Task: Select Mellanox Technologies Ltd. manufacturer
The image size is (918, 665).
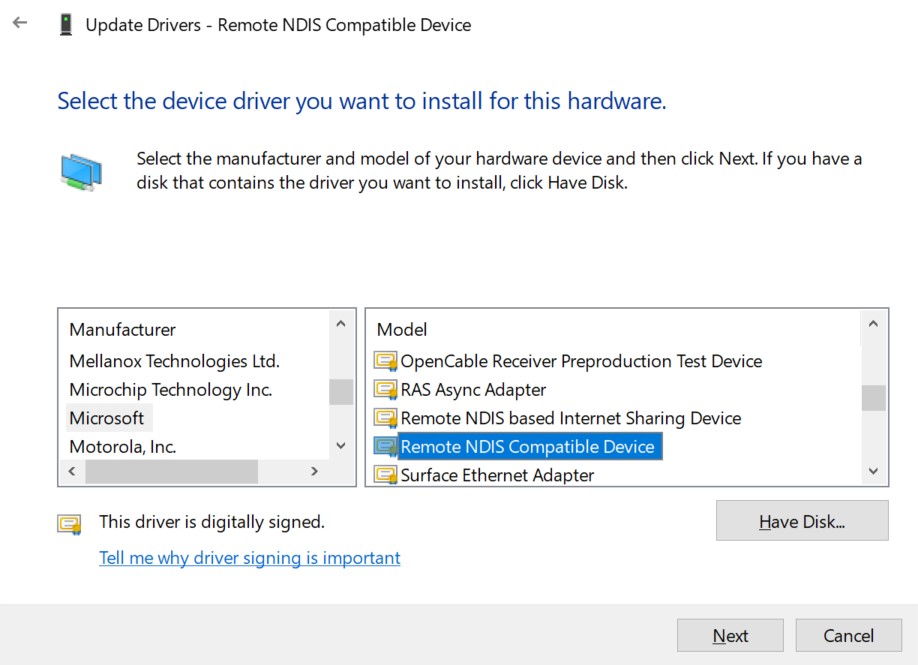Action: 174,361
